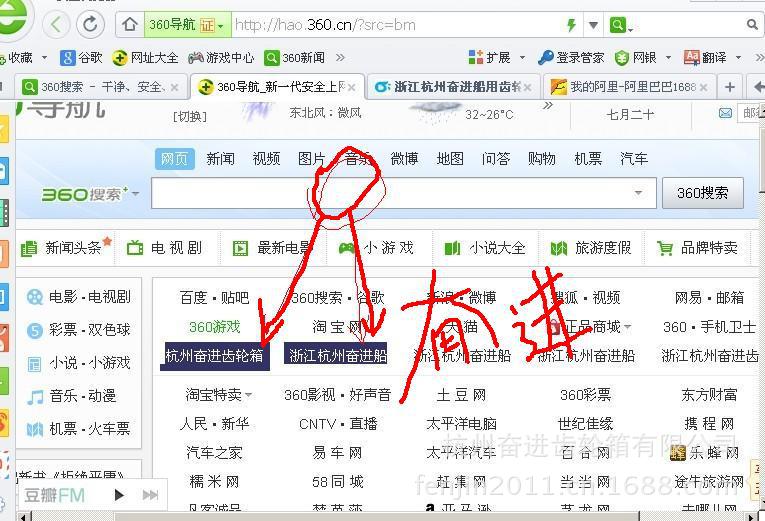Switch to the 我的阿里-阿里巴巴1688 tab
765x521 pixels.
pos(629,87)
